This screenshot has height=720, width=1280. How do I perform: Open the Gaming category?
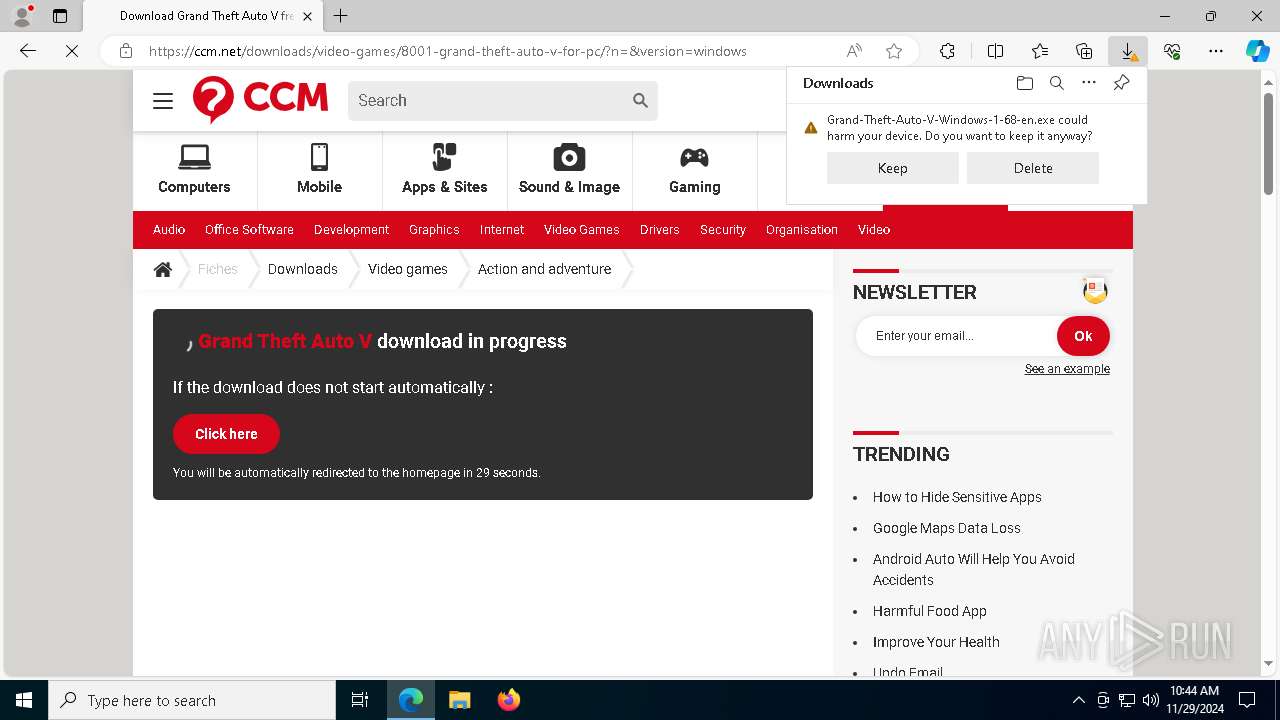pos(694,170)
